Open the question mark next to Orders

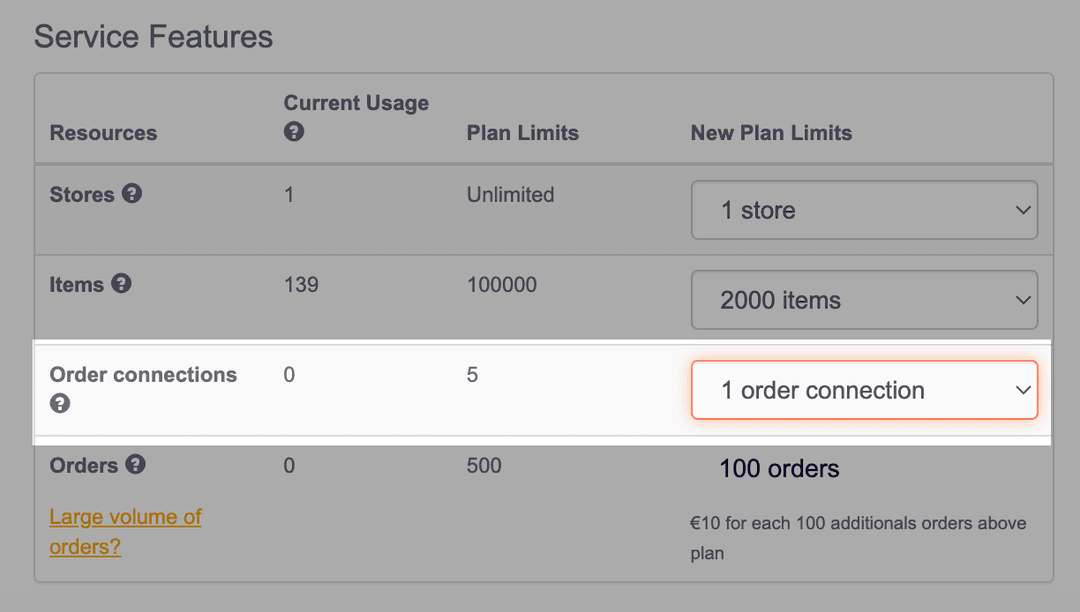click(136, 465)
